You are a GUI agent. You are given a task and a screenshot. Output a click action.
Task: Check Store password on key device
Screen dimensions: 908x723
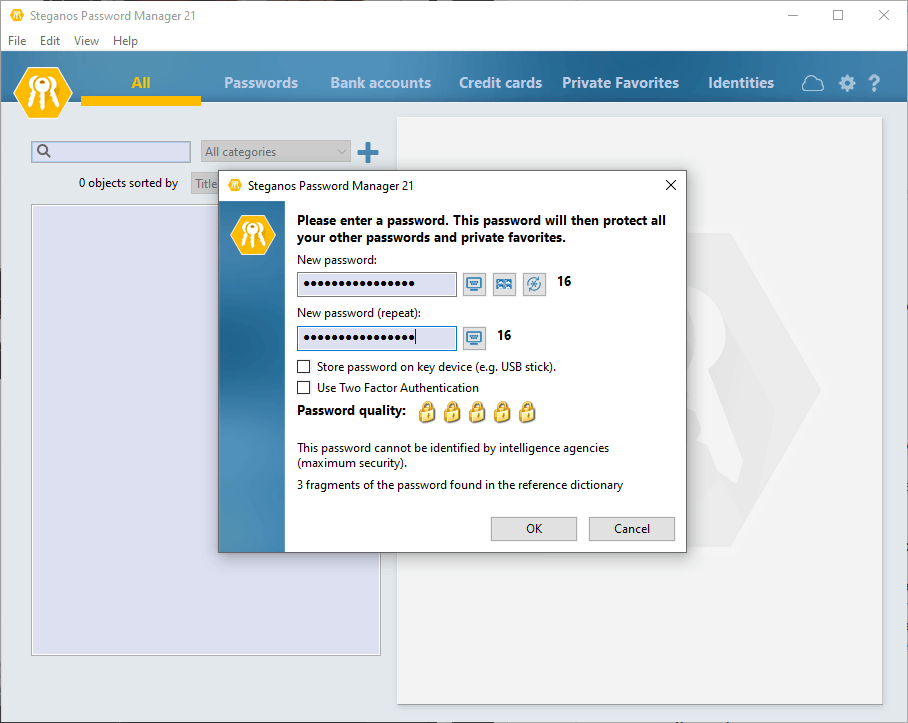coord(303,366)
